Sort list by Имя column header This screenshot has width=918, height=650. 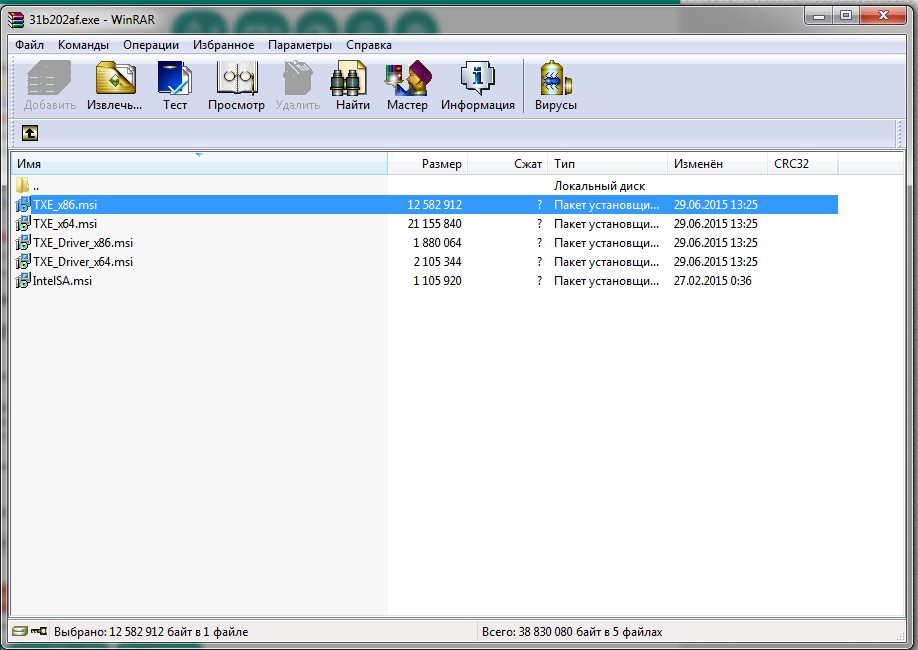[199, 163]
